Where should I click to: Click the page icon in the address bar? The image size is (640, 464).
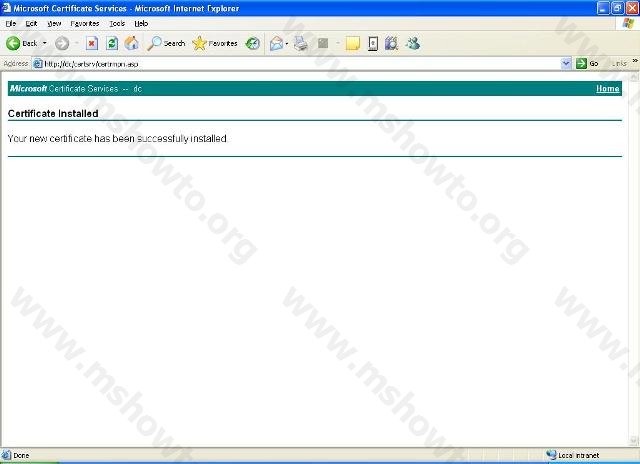point(38,64)
